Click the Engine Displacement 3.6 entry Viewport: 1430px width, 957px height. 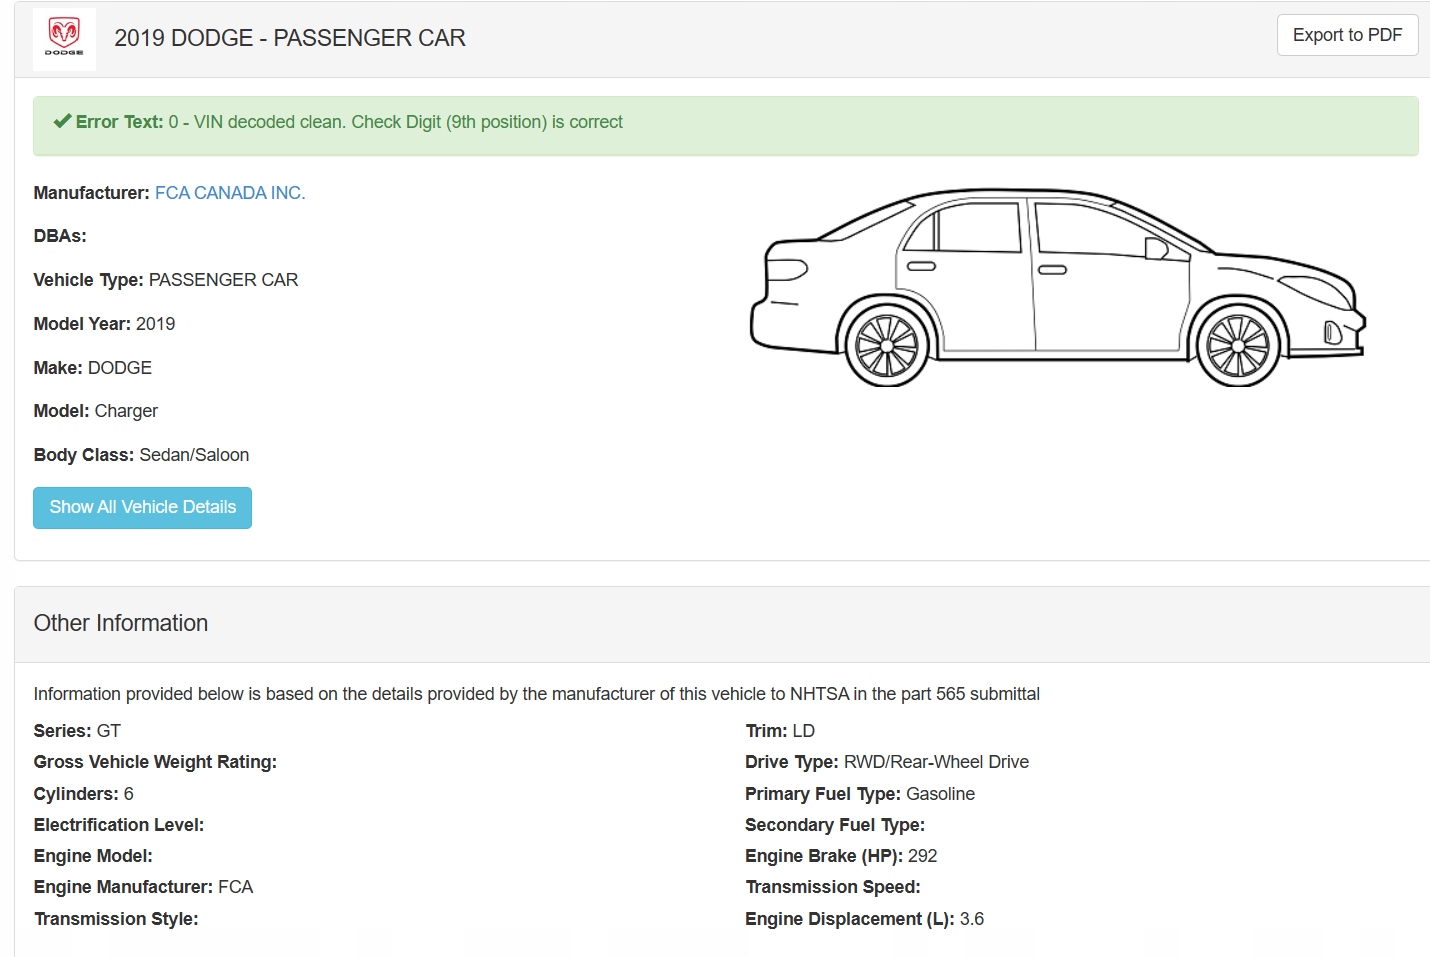(970, 919)
